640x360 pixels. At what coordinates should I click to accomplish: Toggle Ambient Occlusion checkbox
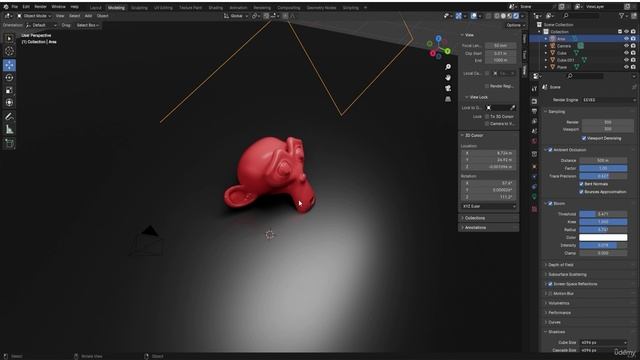[x=550, y=150]
